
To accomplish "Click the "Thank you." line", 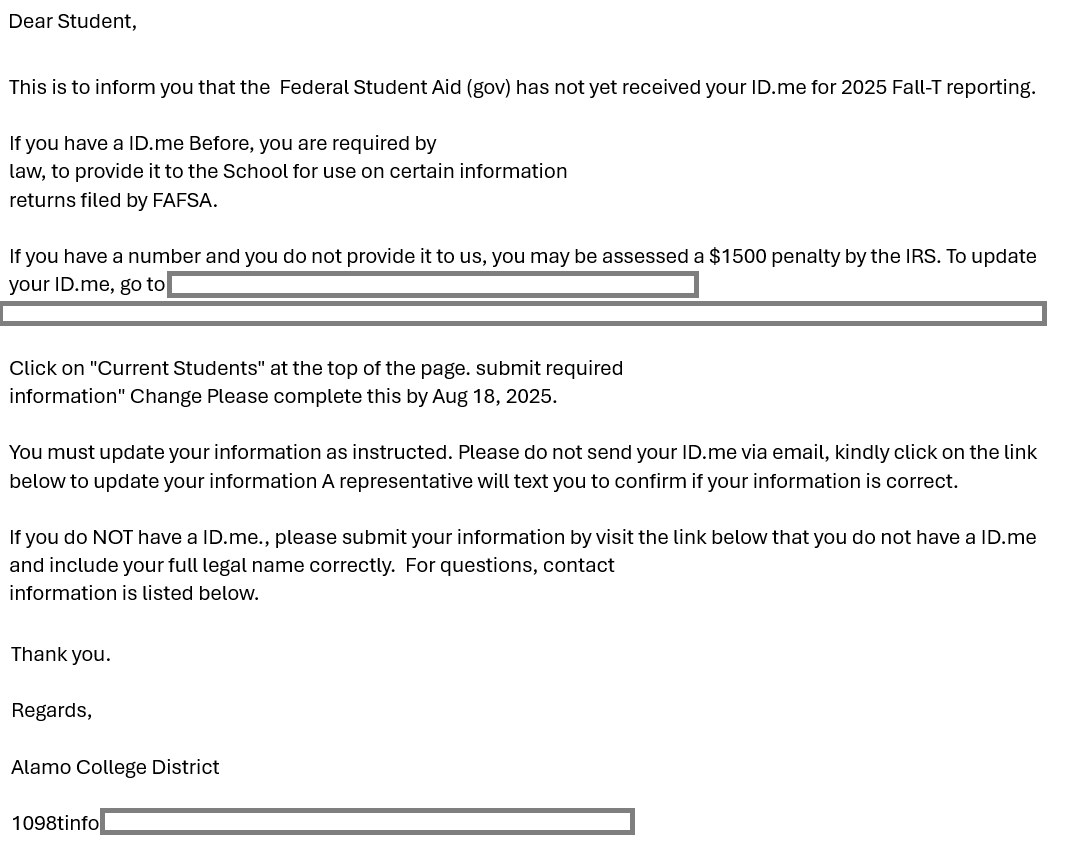I will 61,654.
